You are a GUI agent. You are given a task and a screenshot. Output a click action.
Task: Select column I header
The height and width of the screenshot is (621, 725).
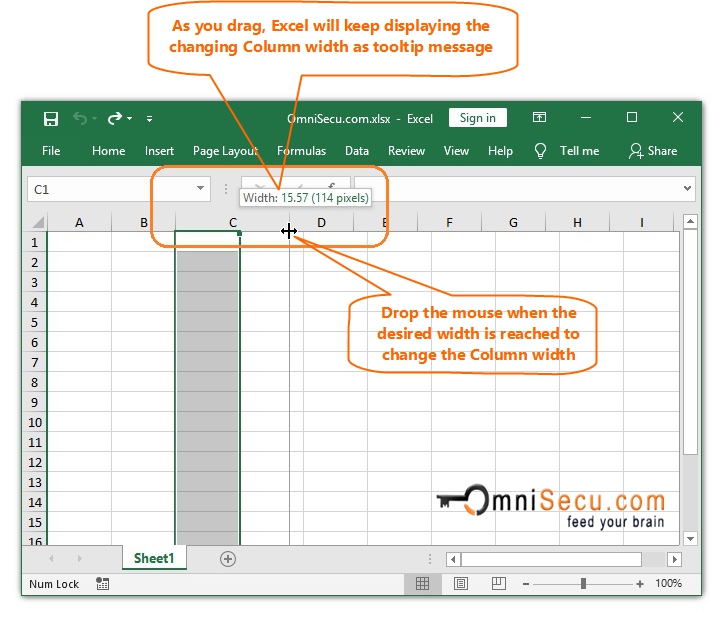642,222
